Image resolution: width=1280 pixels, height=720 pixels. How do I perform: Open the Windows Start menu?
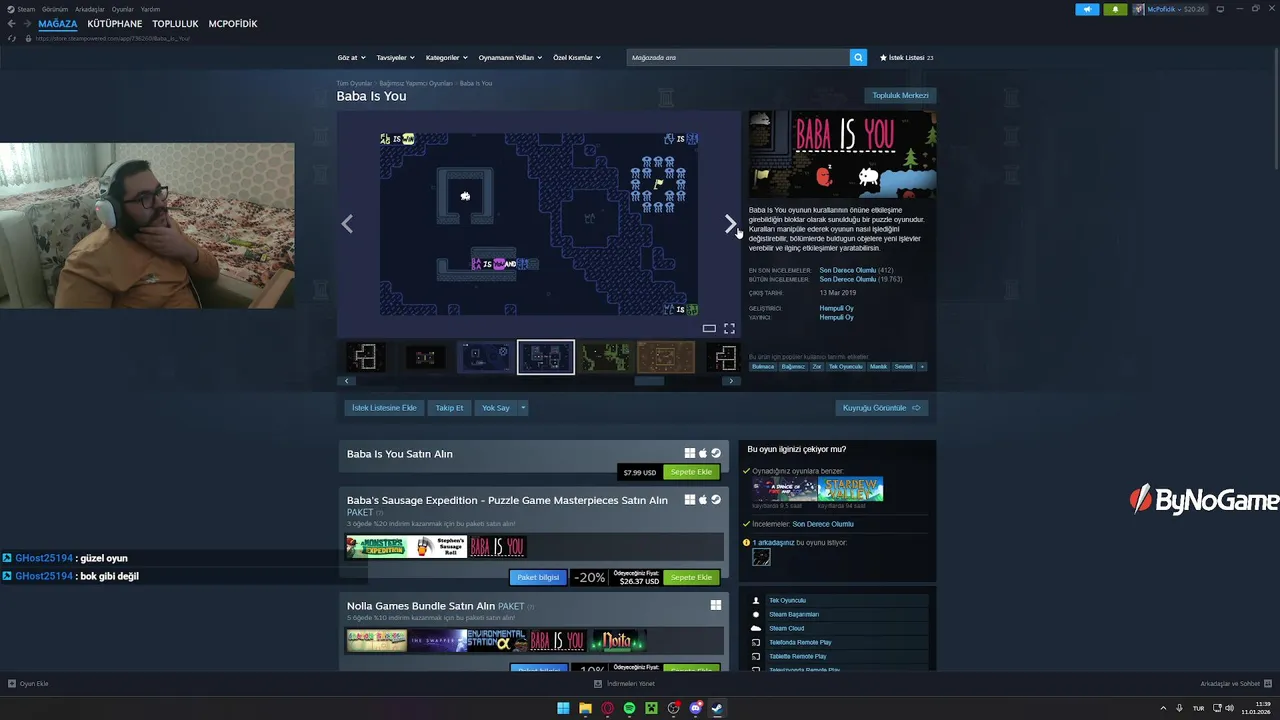[563, 708]
